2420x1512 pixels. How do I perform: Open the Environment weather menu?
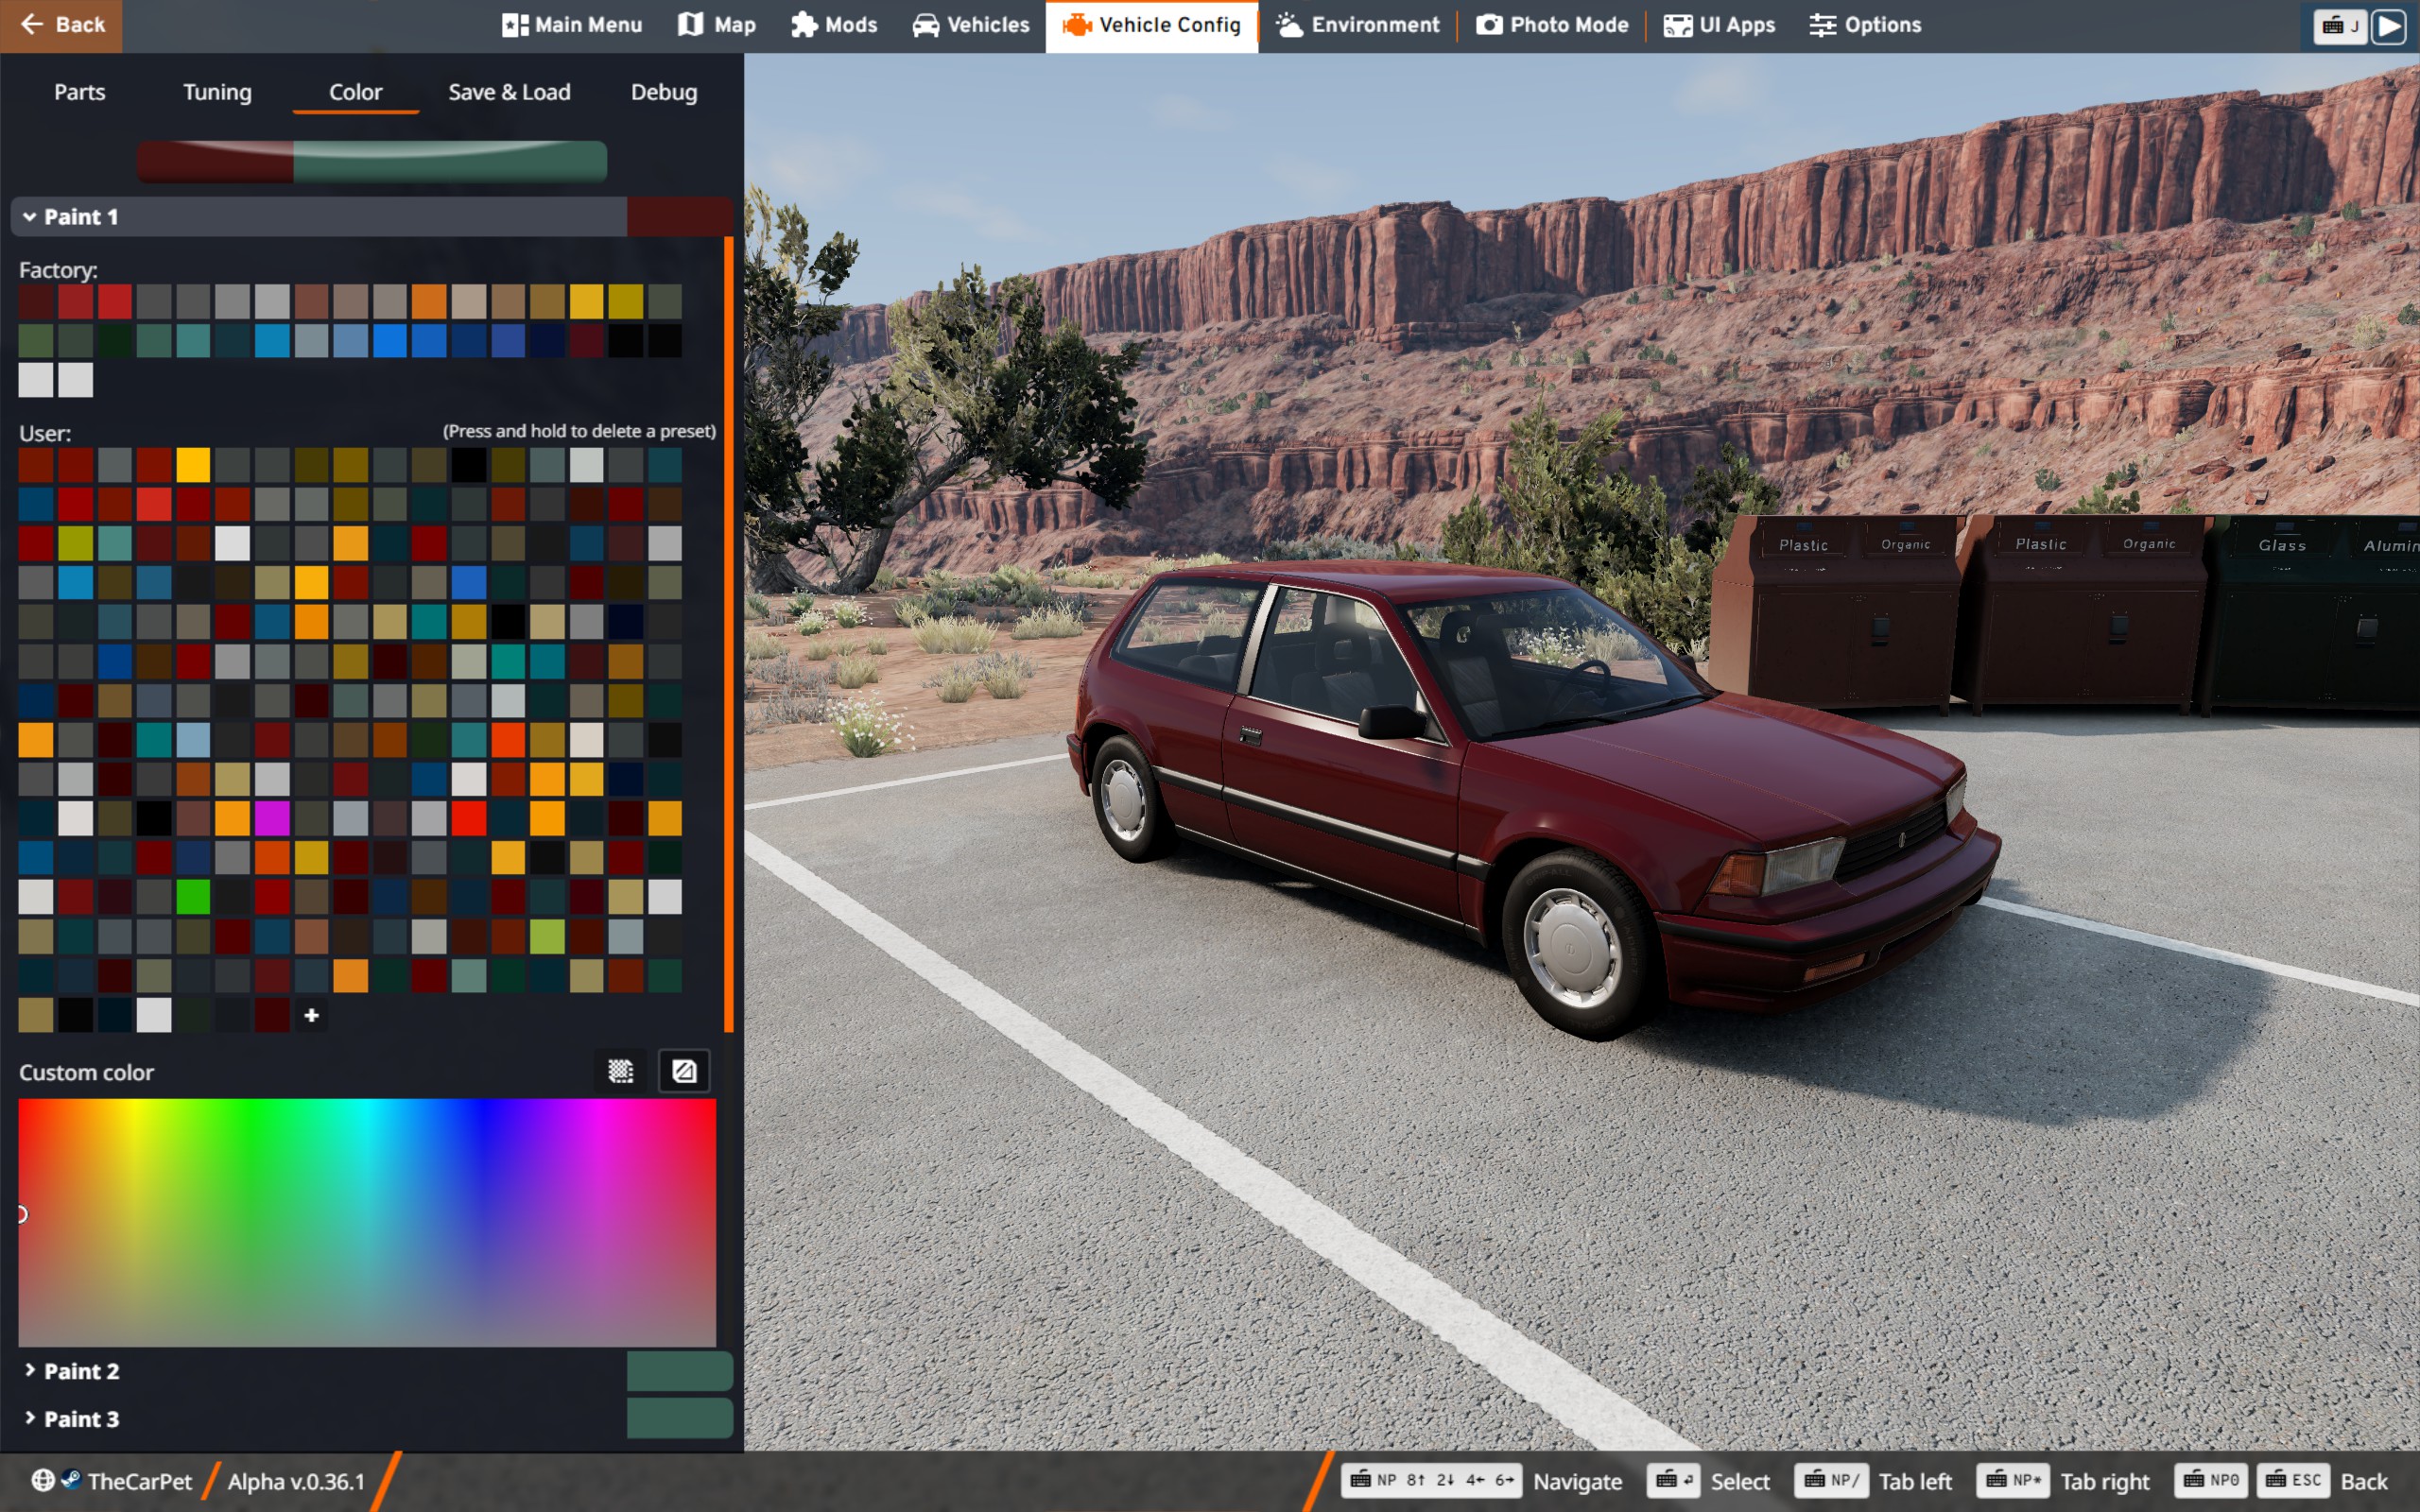tap(1358, 25)
